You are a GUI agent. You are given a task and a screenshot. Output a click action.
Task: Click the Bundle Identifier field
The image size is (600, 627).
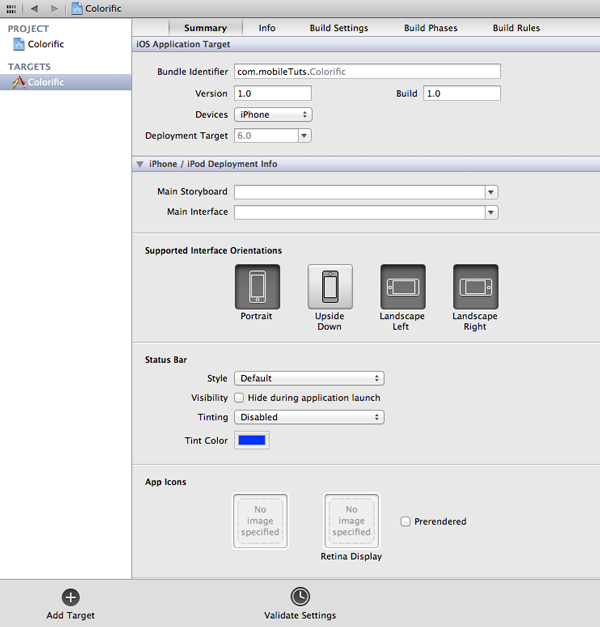point(367,72)
